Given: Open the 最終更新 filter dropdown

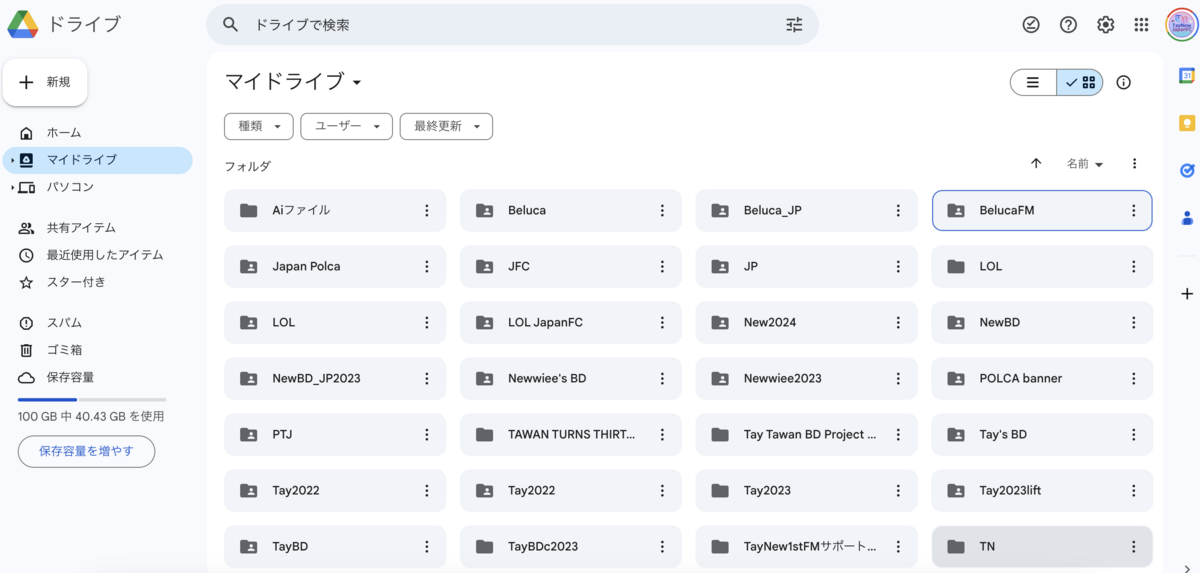Looking at the screenshot, I should (446, 126).
